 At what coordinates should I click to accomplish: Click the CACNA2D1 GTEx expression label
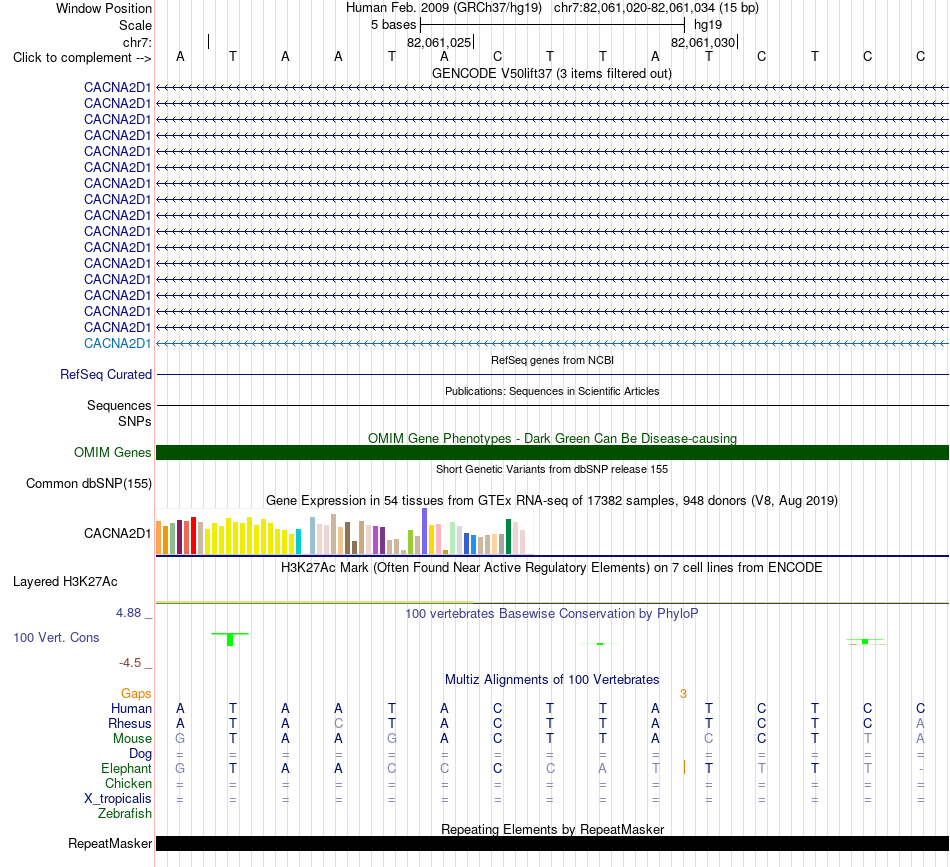(x=117, y=533)
